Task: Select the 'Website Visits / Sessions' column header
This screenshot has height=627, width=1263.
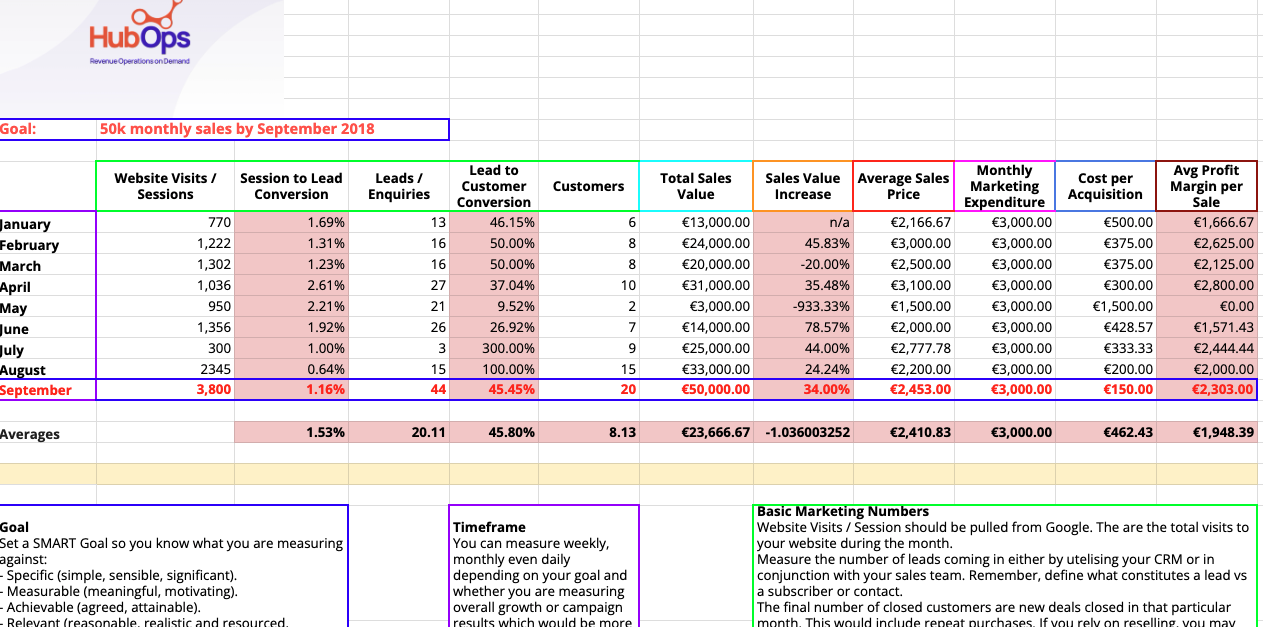Action: tap(164, 184)
